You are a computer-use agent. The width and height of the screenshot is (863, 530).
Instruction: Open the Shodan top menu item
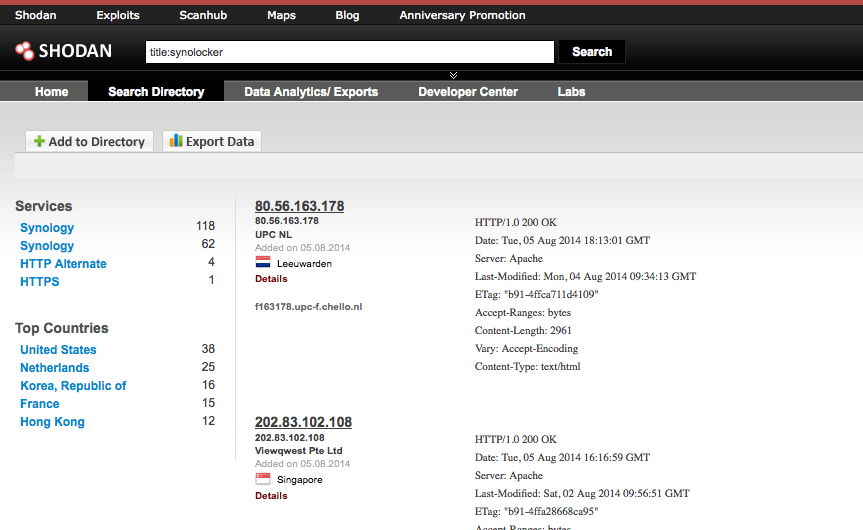(x=36, y=15)
